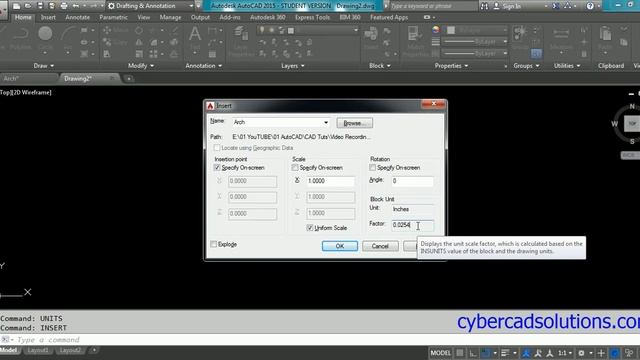Click the color wheel icon in Properties panel

436,30
